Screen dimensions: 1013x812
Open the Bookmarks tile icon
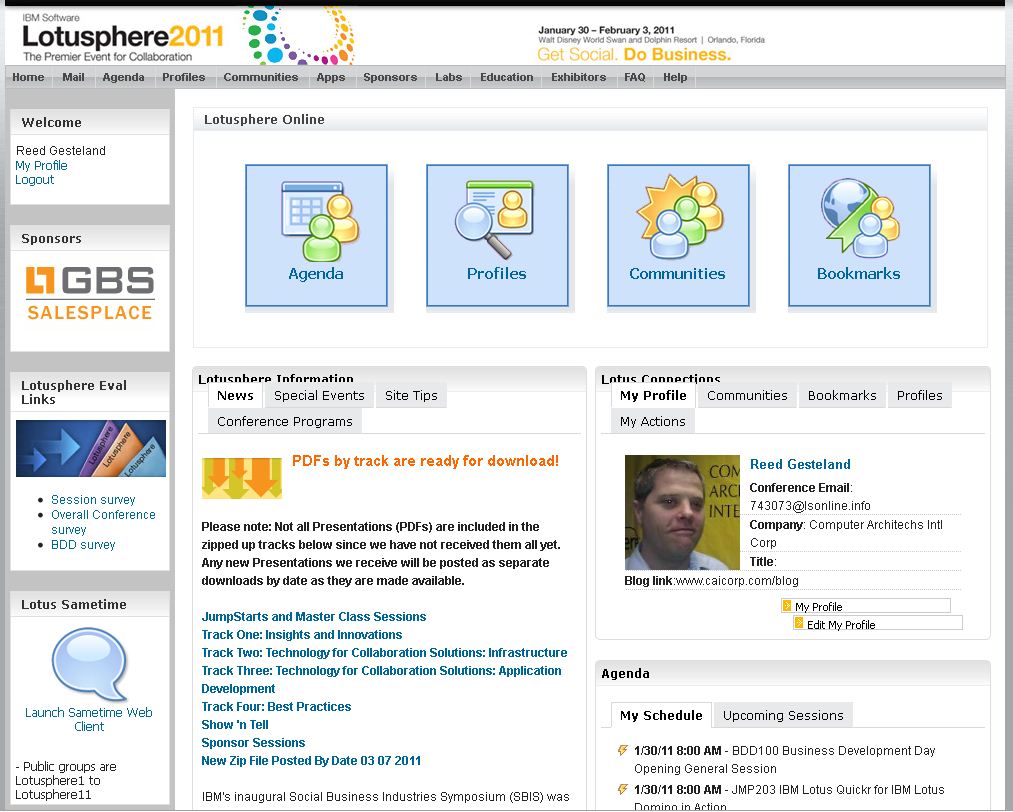(859, 235)
